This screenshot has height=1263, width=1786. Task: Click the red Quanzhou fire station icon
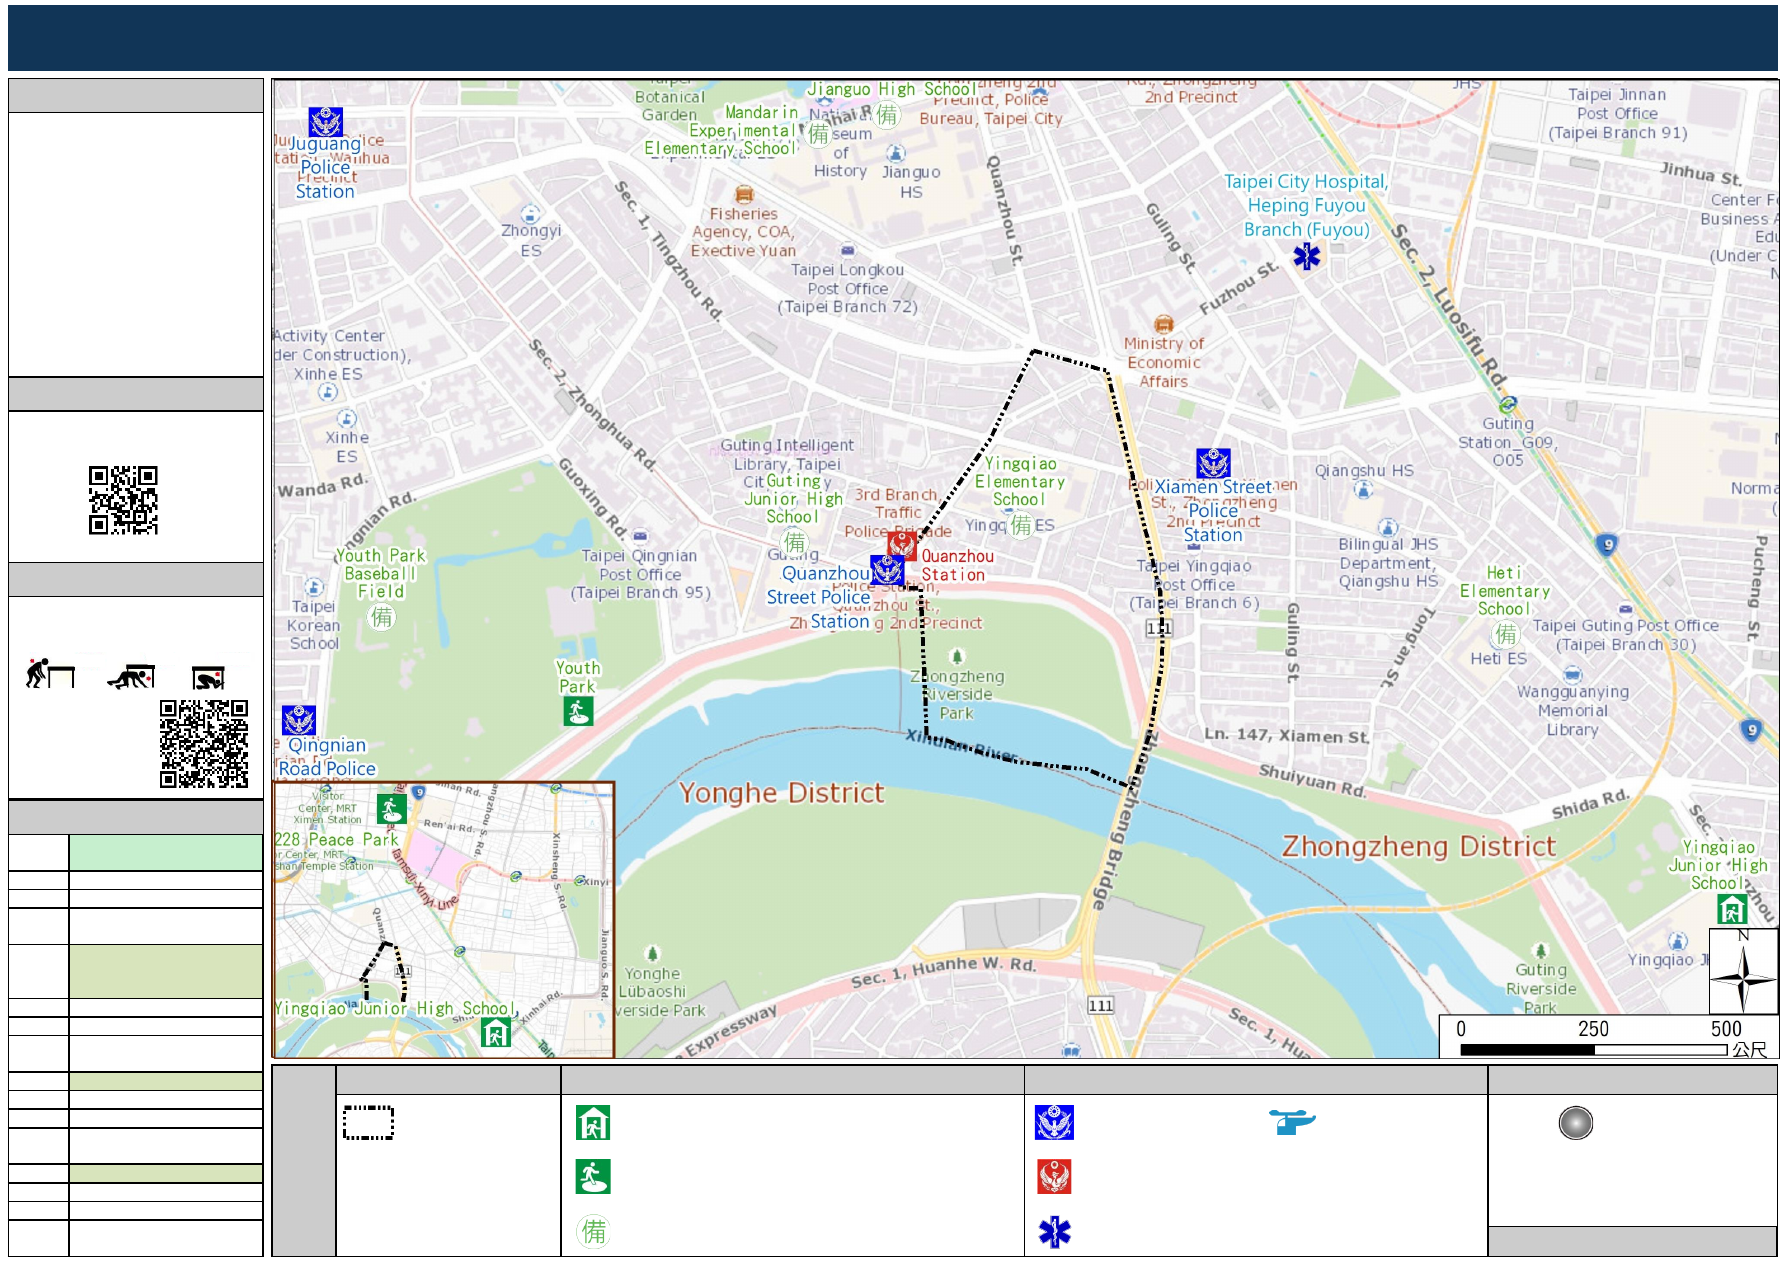(902, 544)
